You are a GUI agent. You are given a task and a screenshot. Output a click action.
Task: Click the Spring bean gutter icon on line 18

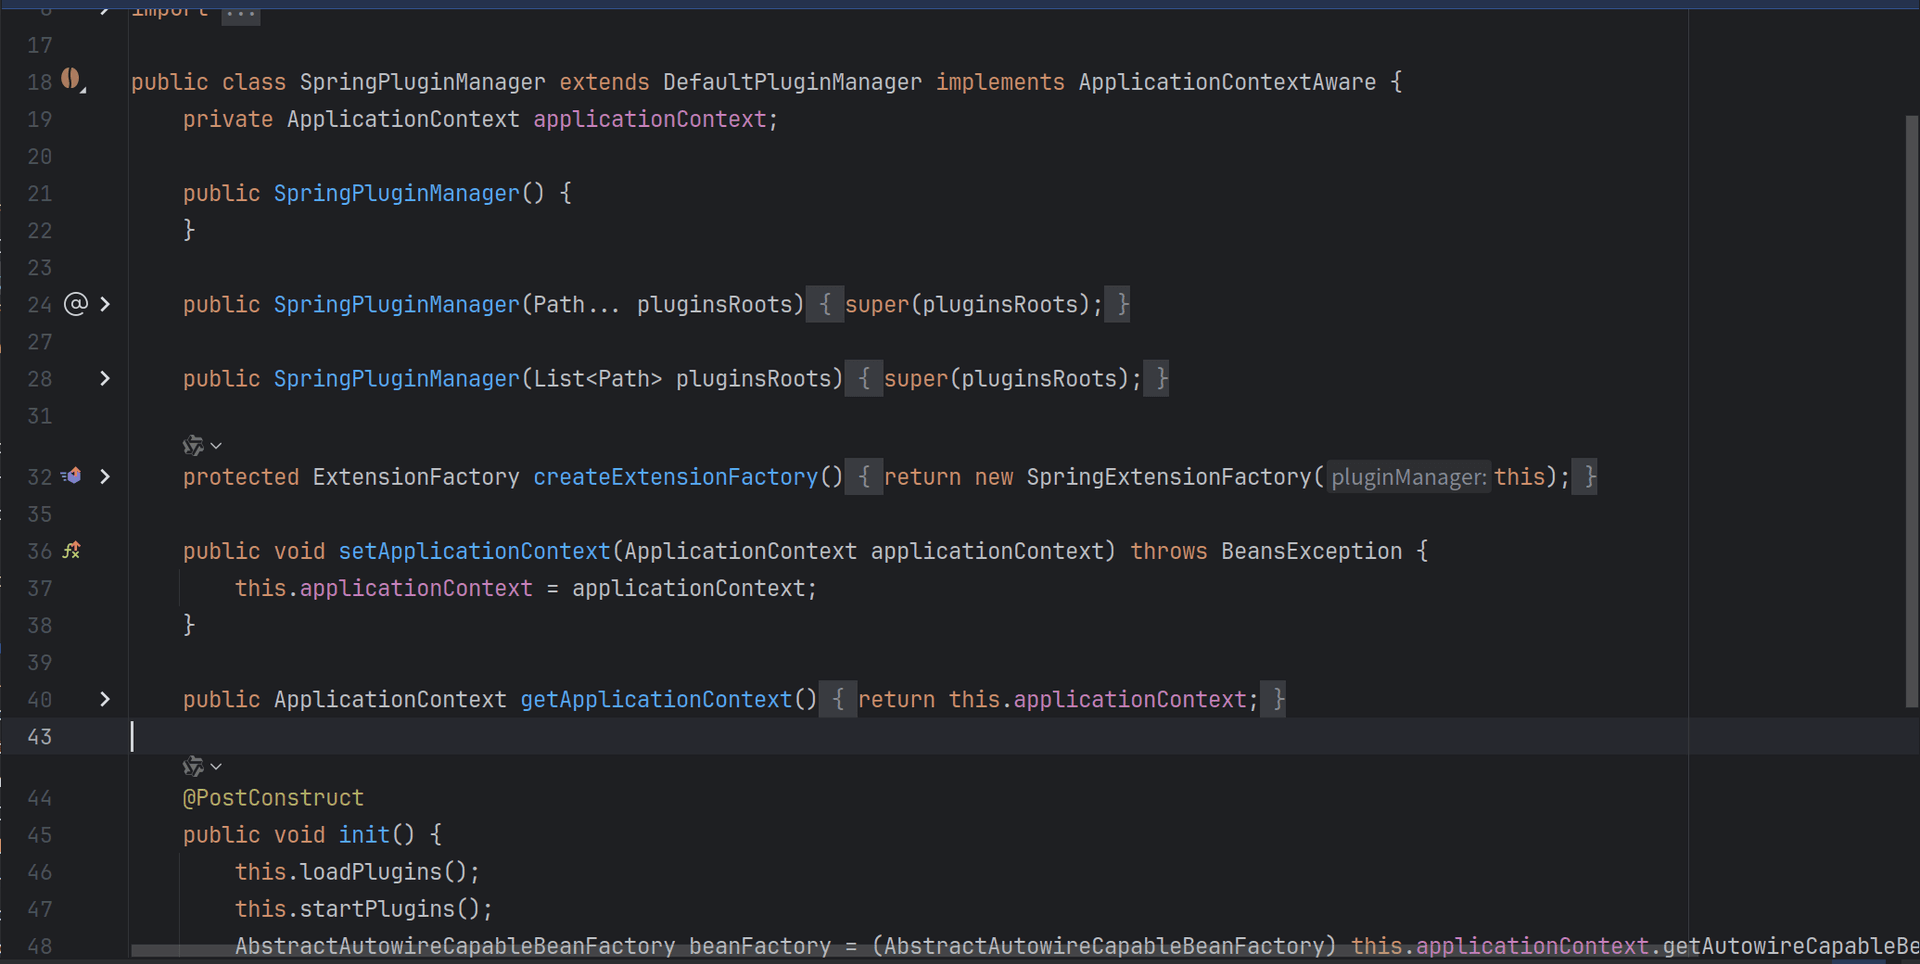click(x=71, y=79)
